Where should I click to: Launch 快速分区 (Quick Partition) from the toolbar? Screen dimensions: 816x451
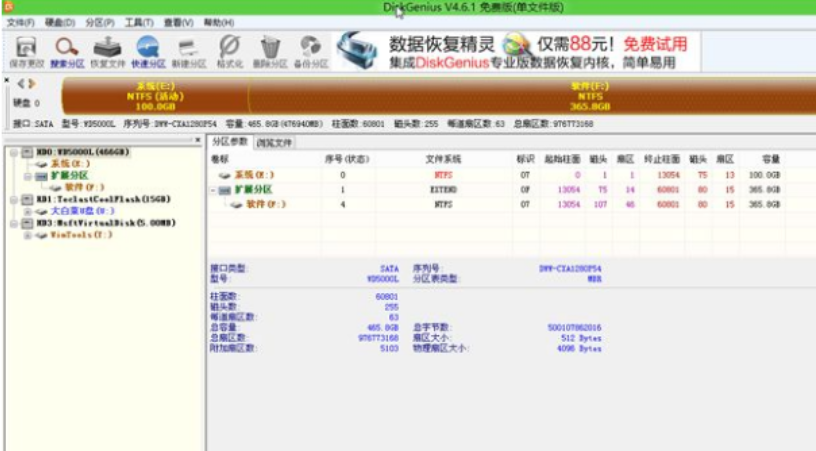(x=149, y=52)
